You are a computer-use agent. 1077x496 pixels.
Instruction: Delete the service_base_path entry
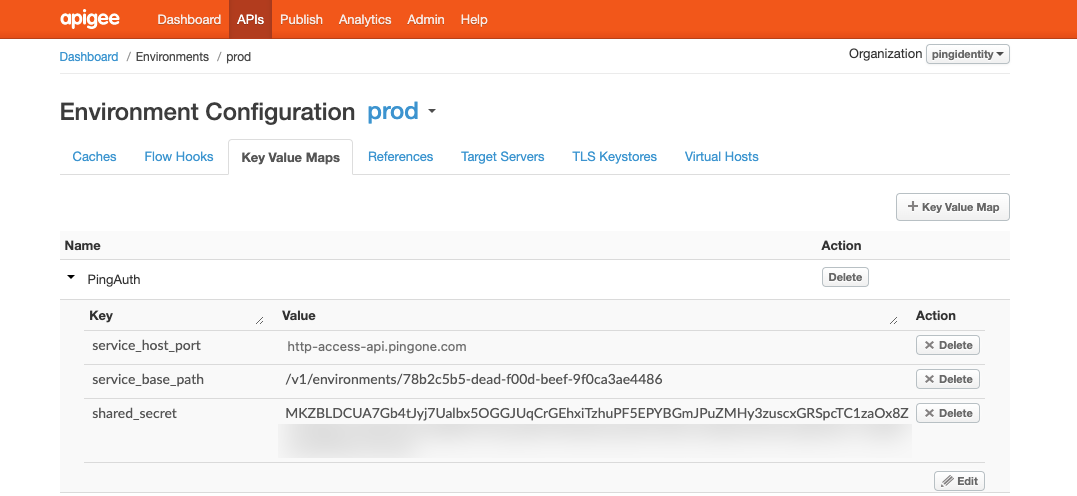click(x=947, y=379)
